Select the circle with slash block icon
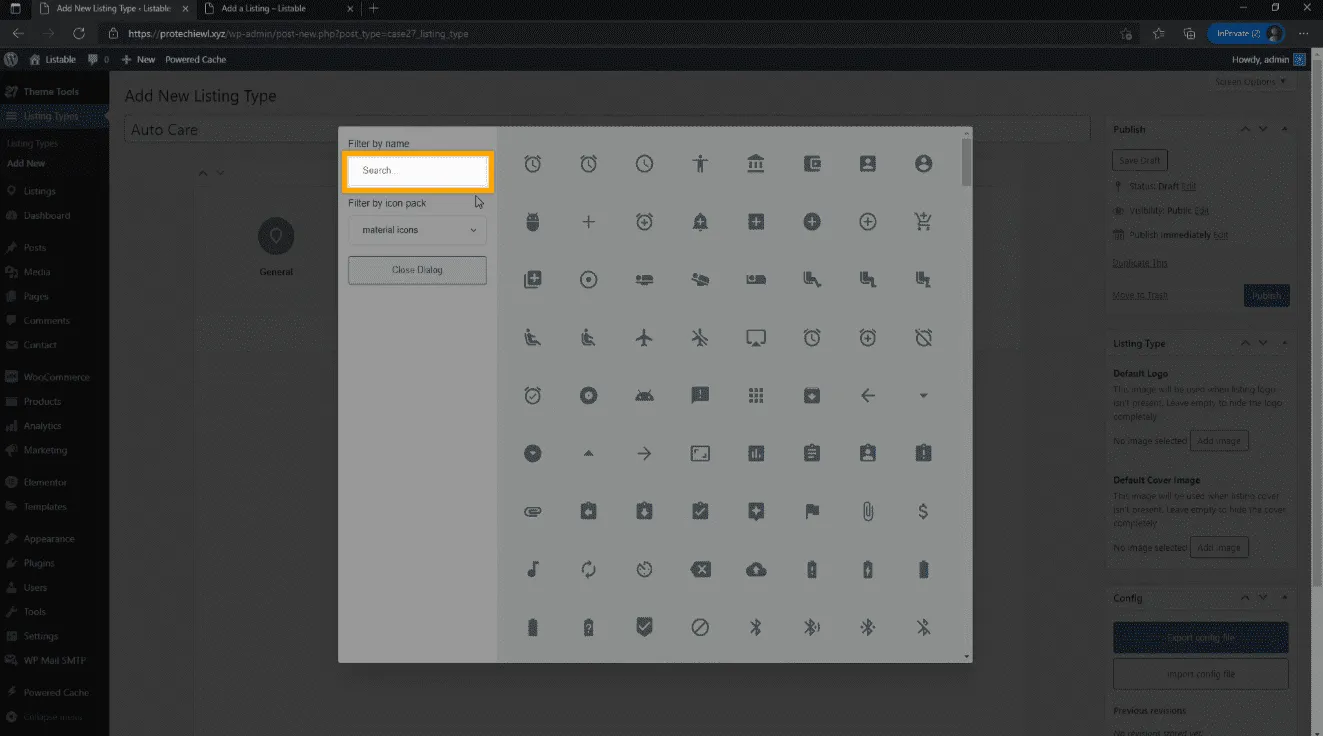Image resolution: width=1323 pixels, height=736 pixels. pyautogui.click(x=700, y=628)
